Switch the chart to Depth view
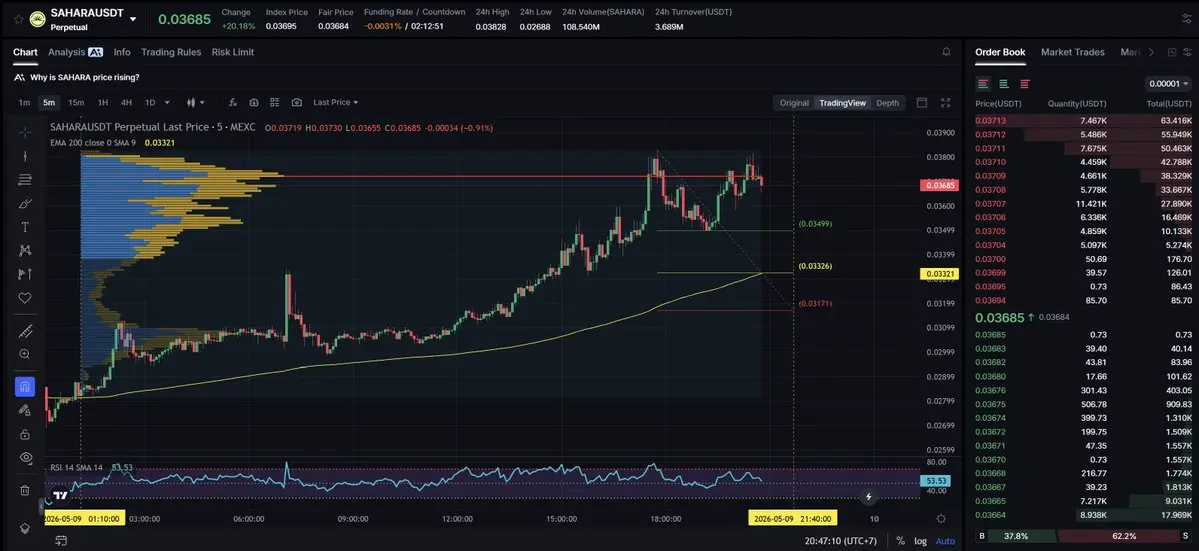This screenshot has height=551, width=1199. pyautogui.click(x=888, y=102)
